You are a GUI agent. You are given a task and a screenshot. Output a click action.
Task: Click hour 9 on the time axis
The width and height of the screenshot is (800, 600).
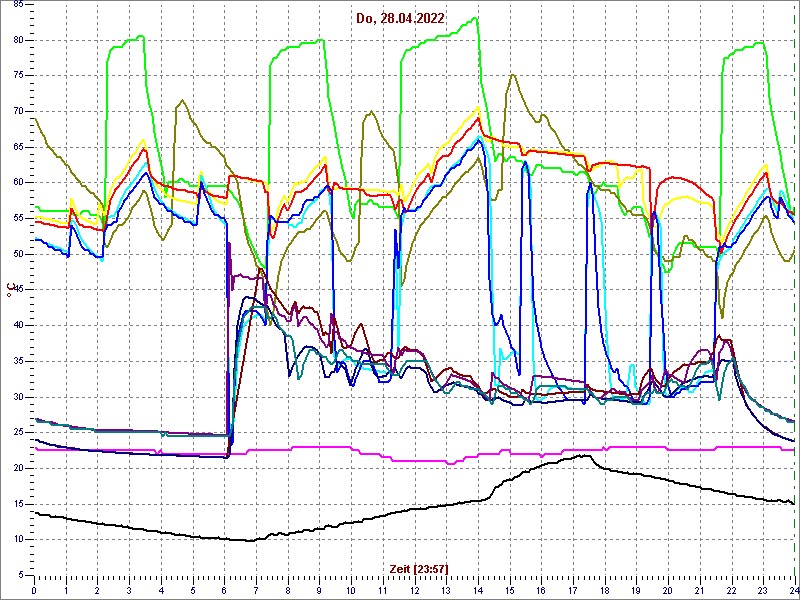(x=319, y=590)
